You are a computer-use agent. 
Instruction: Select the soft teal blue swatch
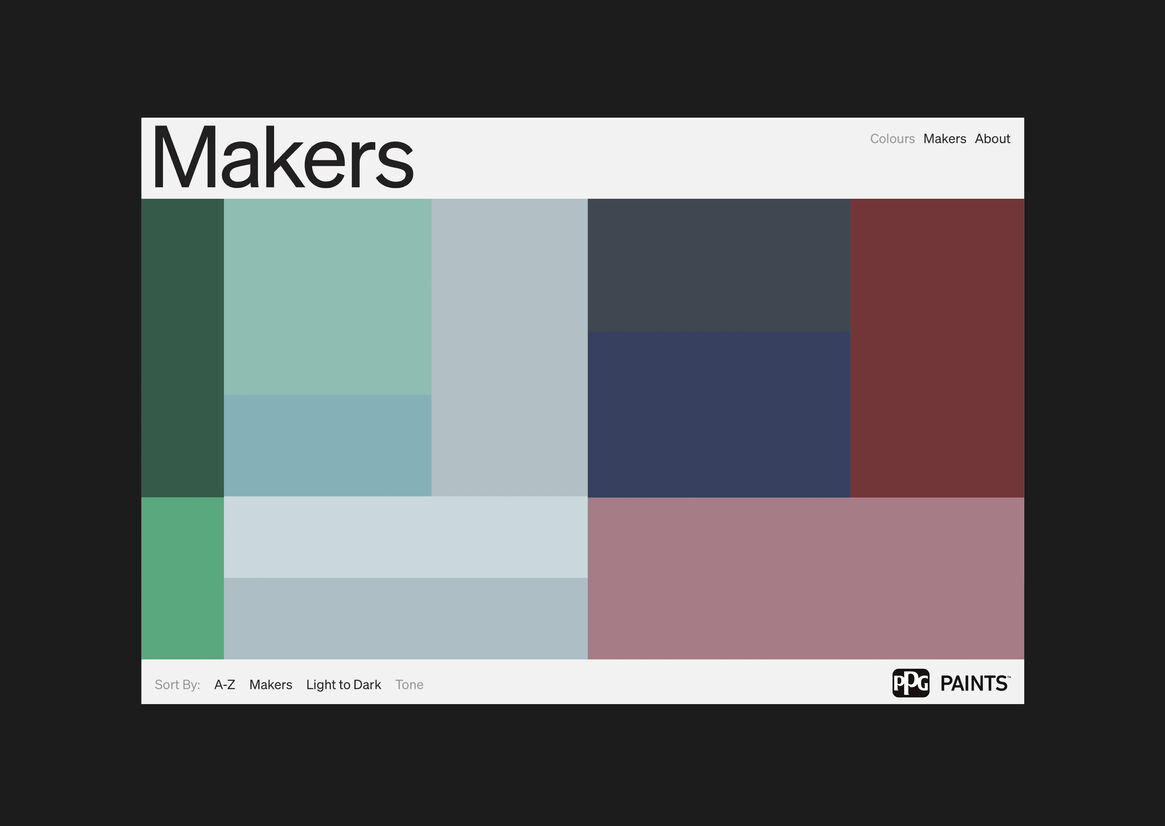[x=327, y=445]
